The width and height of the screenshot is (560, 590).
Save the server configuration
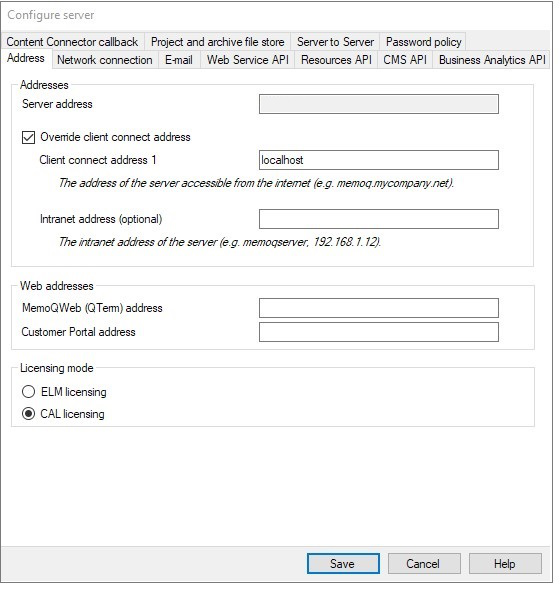click(343, 563)
